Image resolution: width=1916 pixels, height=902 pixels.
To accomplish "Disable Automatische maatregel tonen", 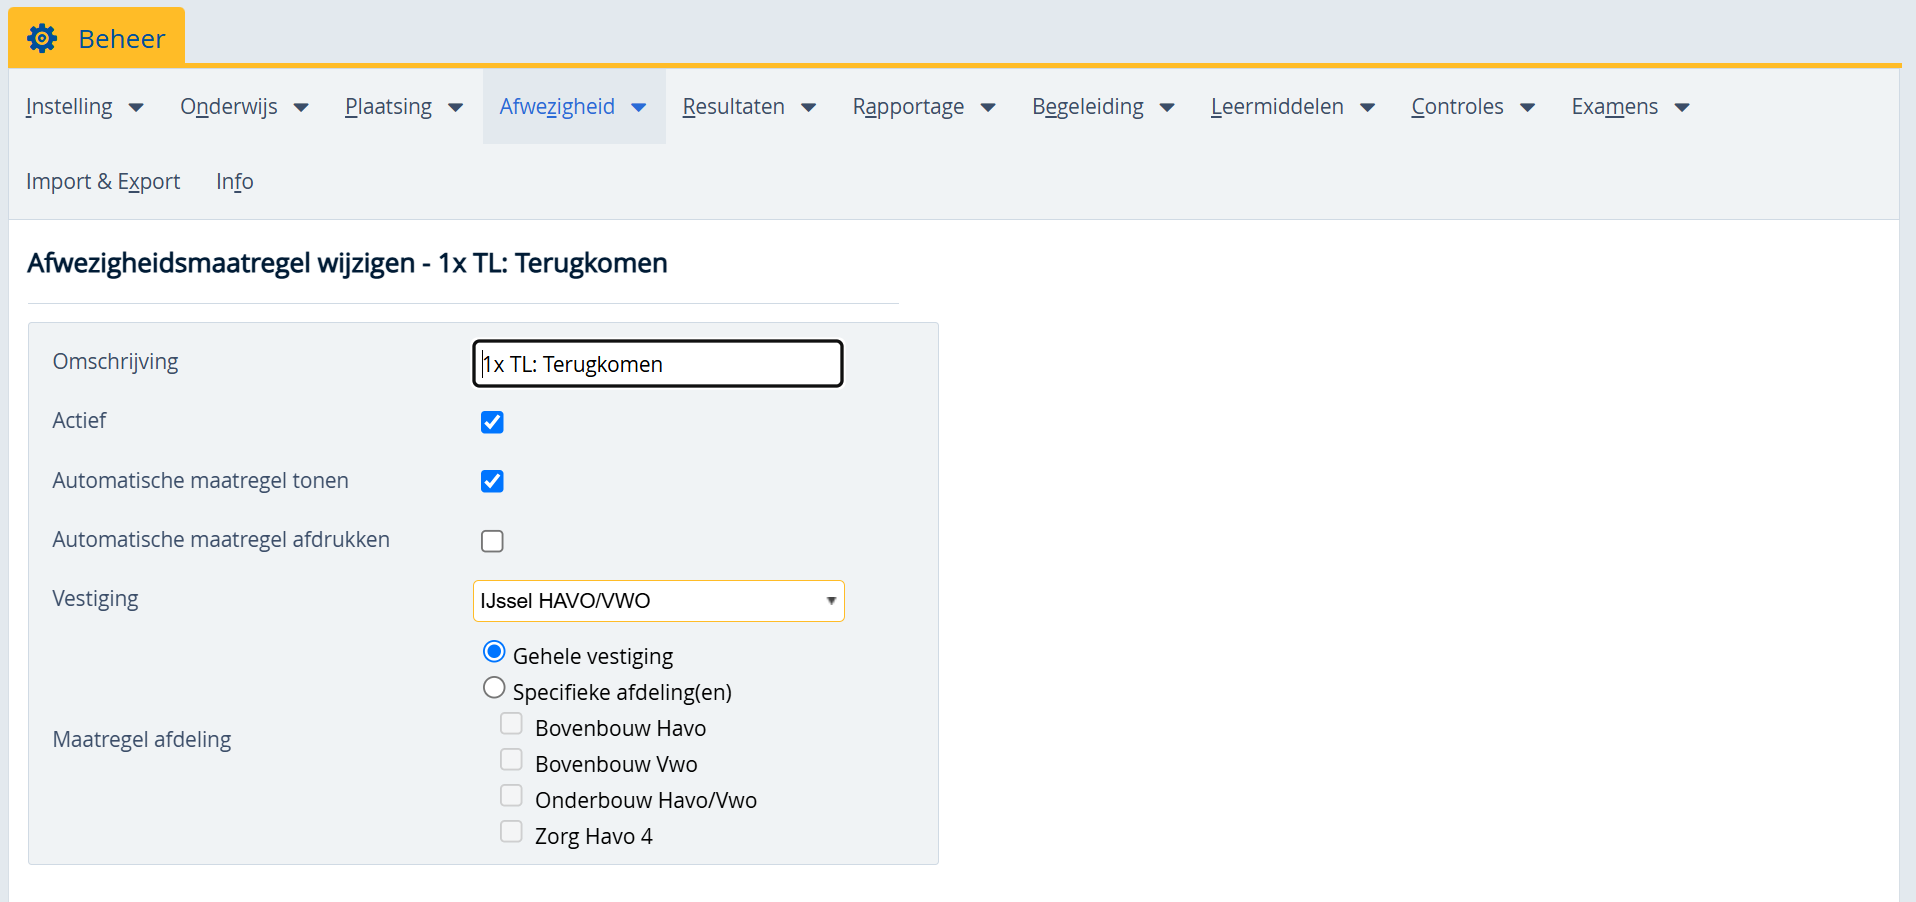I will (x=492, y=481).
